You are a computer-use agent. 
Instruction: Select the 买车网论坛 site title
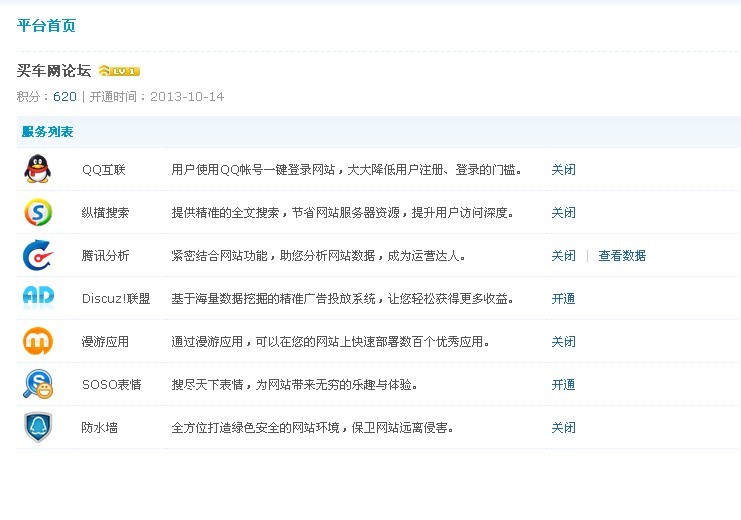[x=54, y=71]
